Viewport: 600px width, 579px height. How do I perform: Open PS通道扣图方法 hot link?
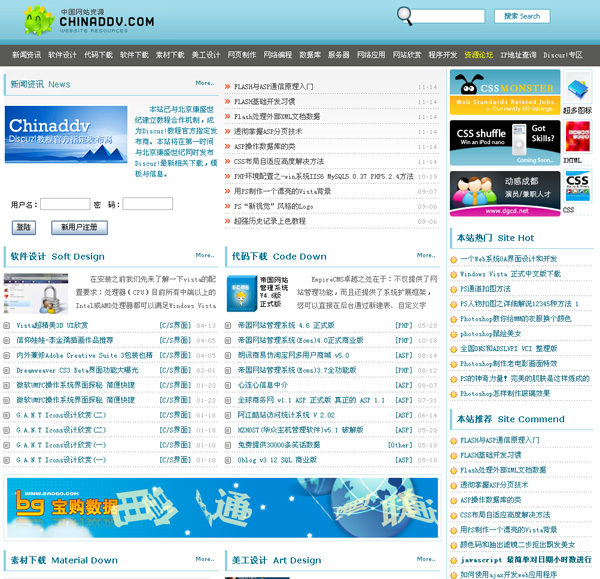485,289
